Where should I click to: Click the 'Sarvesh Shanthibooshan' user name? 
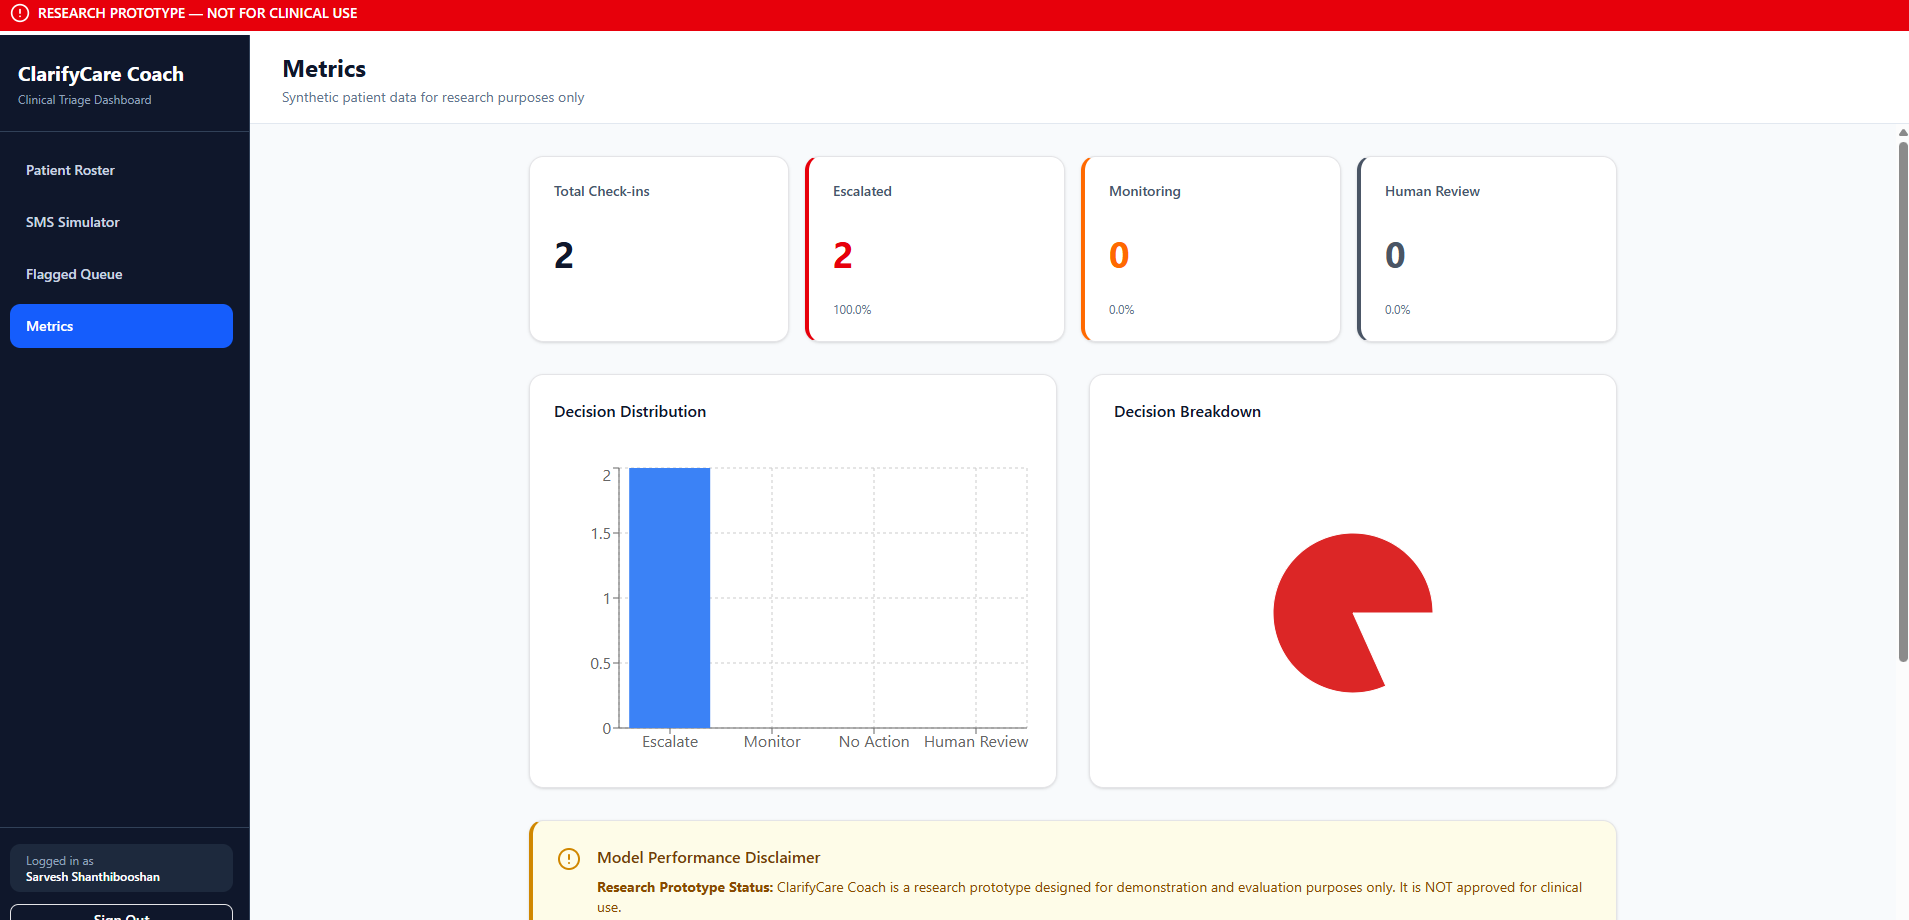(93, 877)
